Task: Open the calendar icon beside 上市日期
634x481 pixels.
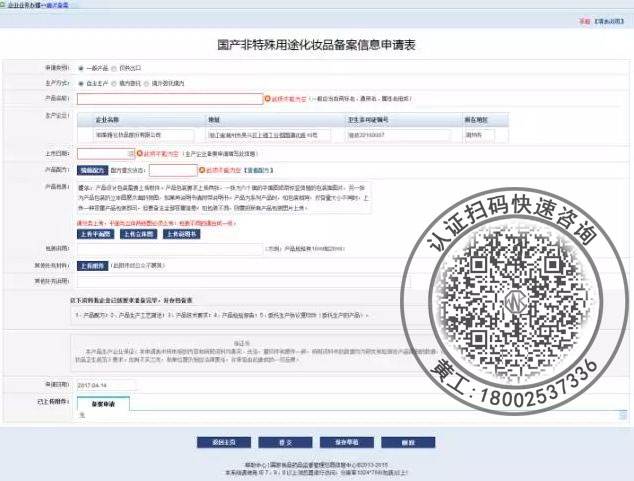Action: [131, 154]
